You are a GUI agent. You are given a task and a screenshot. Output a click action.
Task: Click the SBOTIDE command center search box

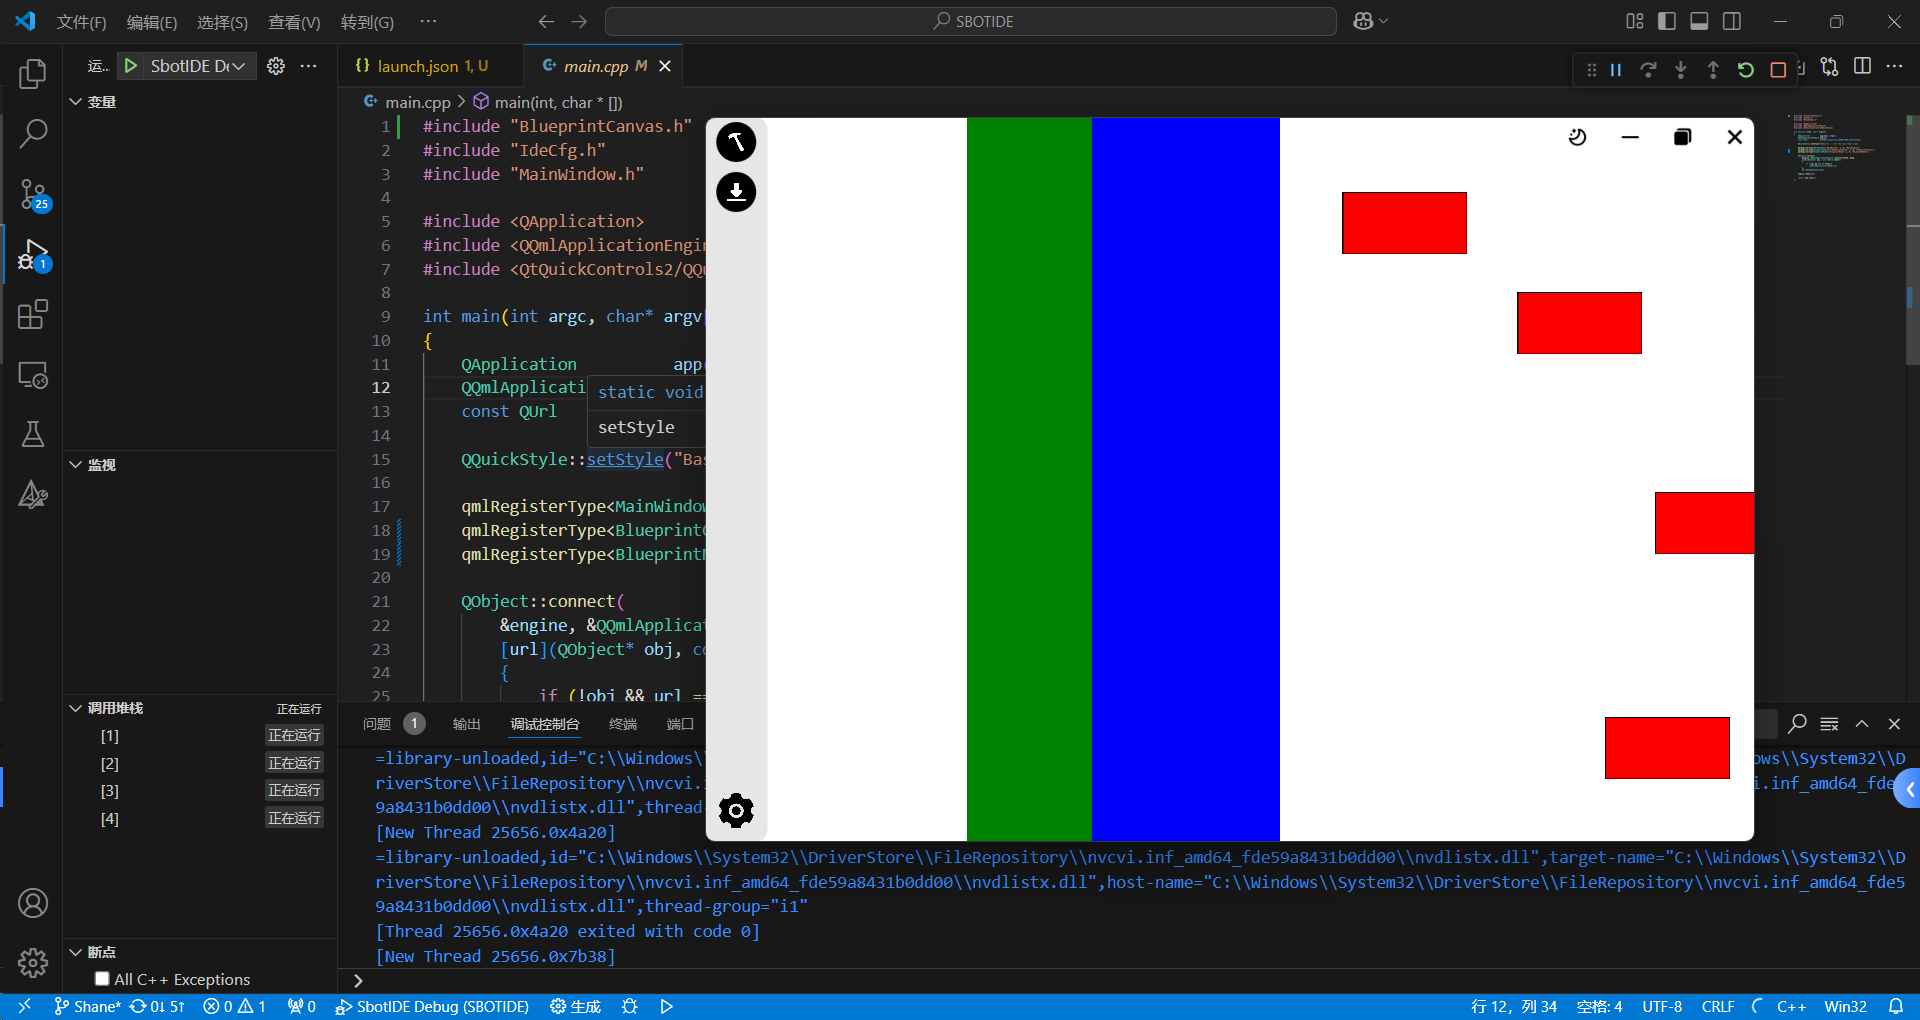[x=971, y=21]
